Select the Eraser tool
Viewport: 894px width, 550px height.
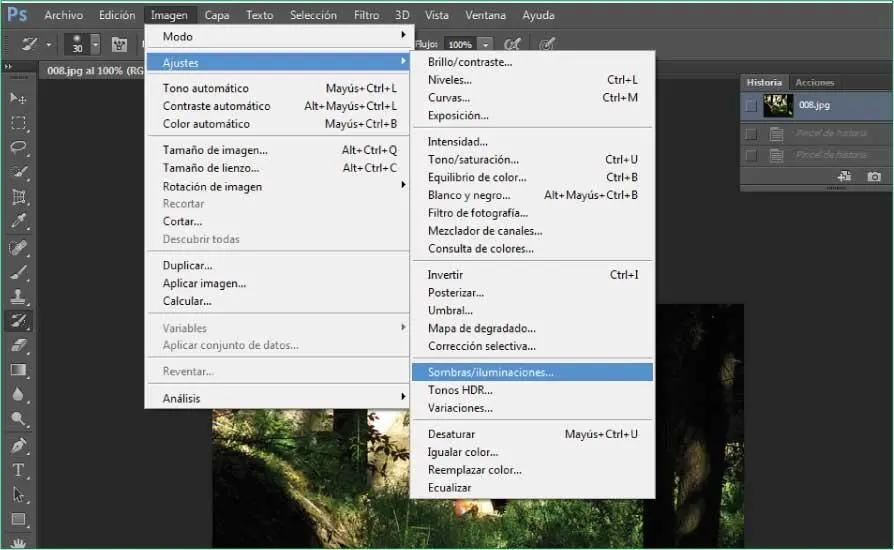[x=18, y=345]
